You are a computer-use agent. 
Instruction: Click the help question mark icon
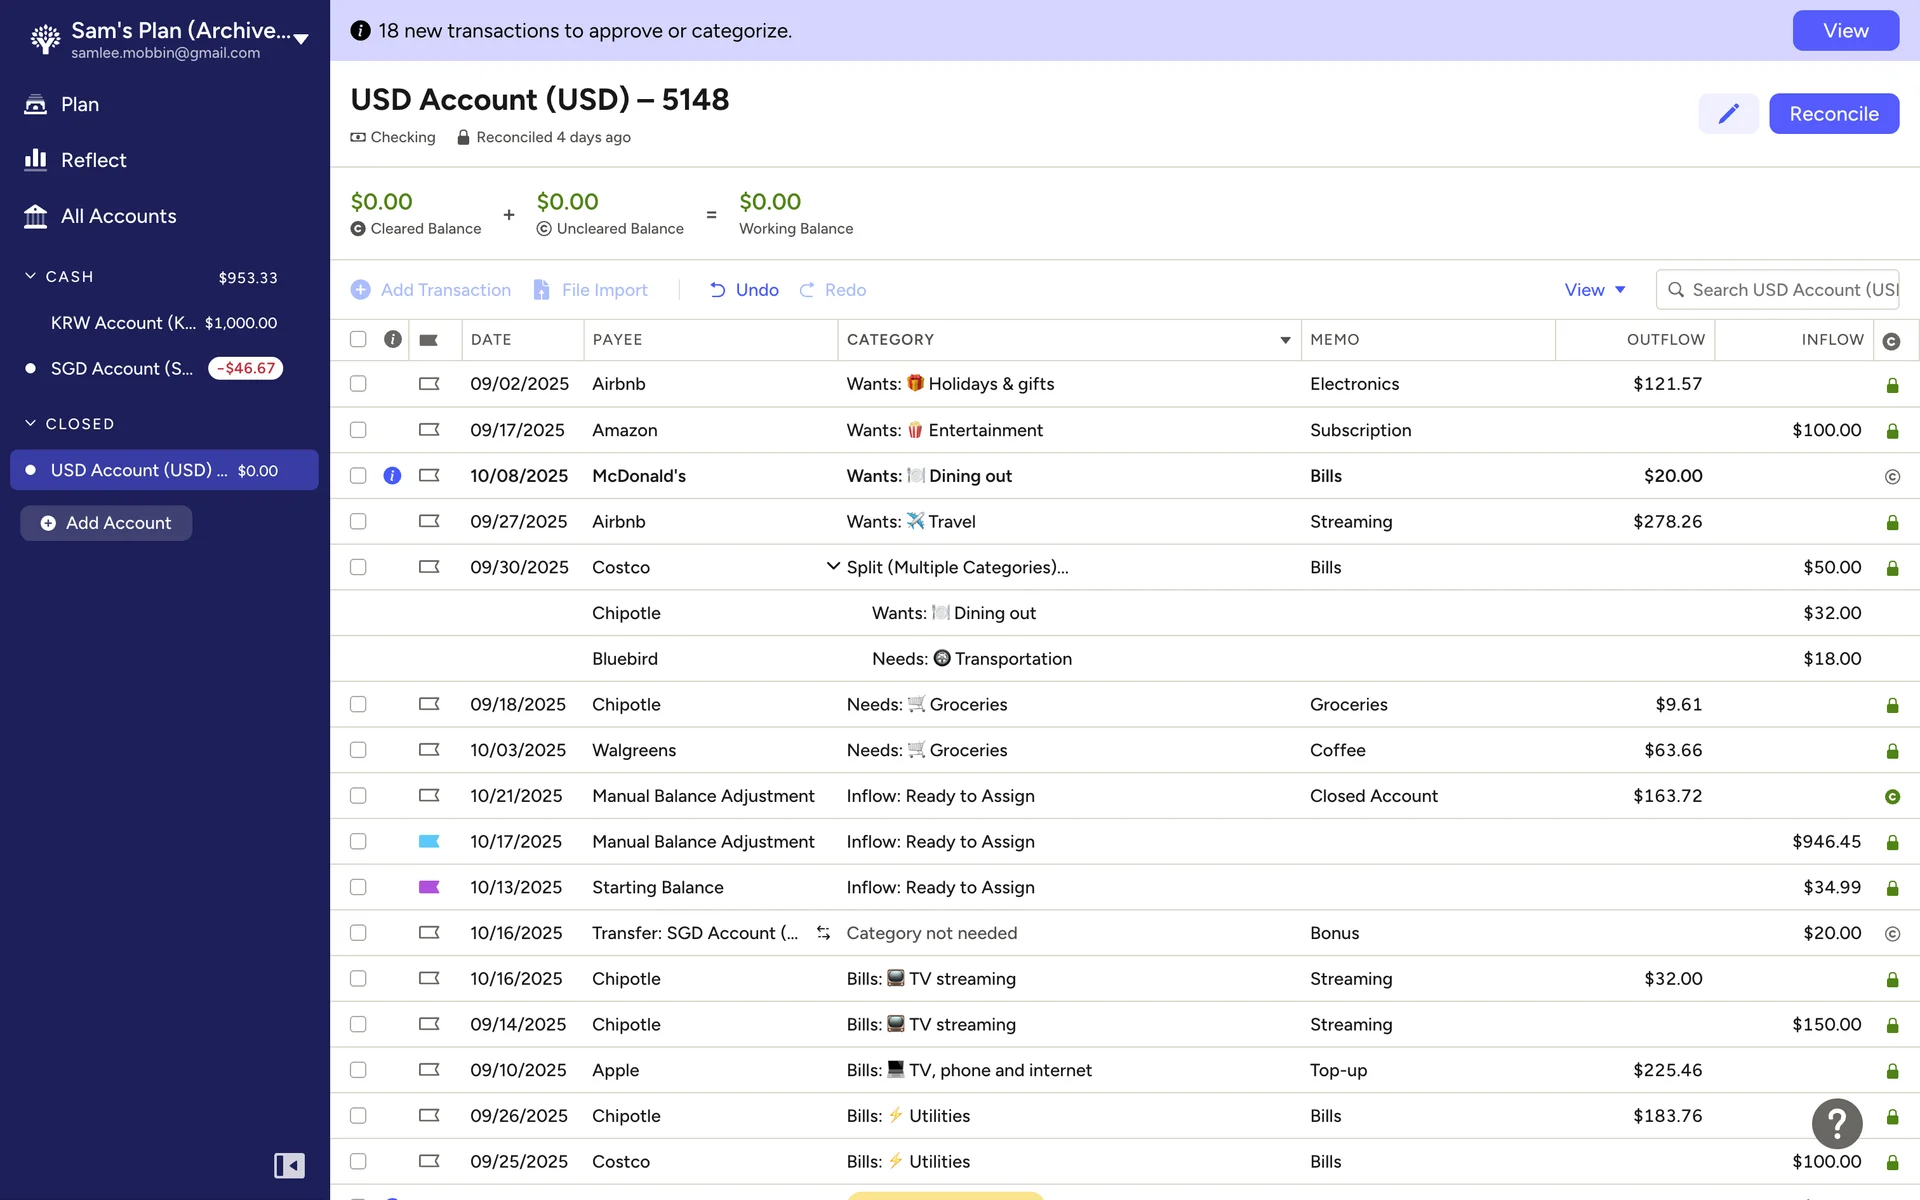click(x=1837, y=1124)
